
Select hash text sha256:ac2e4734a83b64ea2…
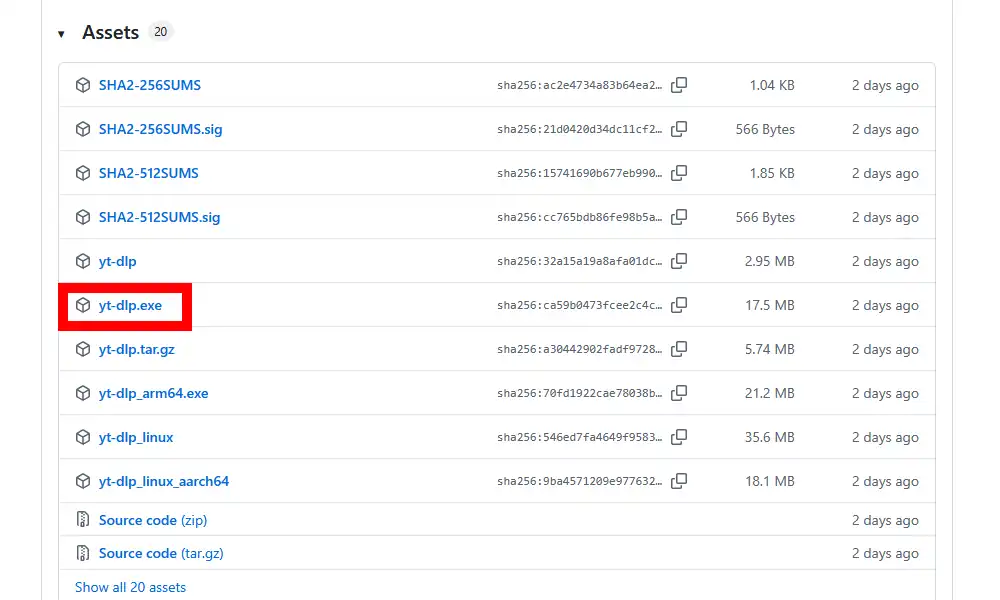pyautogui.click(x=580, y=85)
